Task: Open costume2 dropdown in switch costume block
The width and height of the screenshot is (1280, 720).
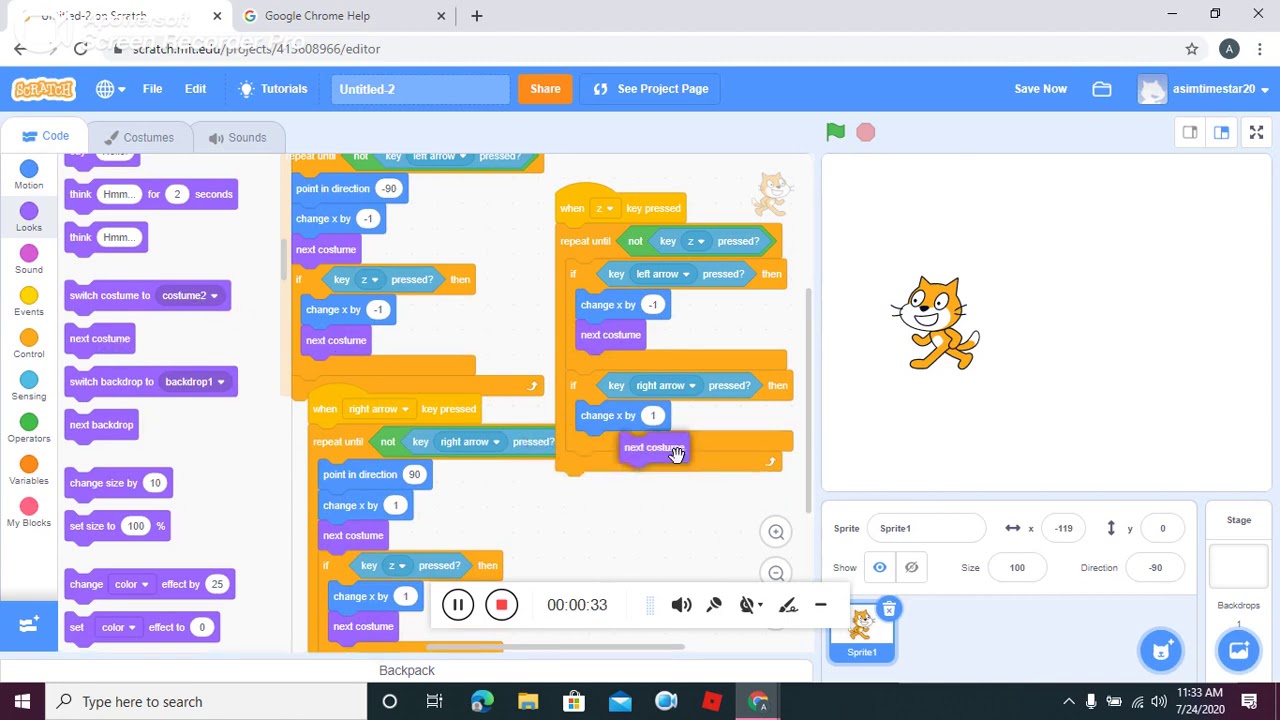Action: coord(191,296)
